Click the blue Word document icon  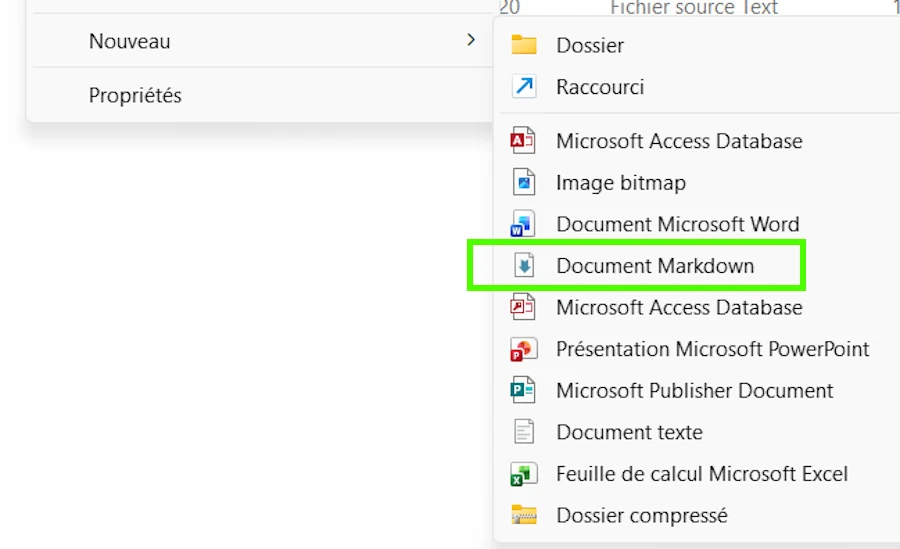523,224
